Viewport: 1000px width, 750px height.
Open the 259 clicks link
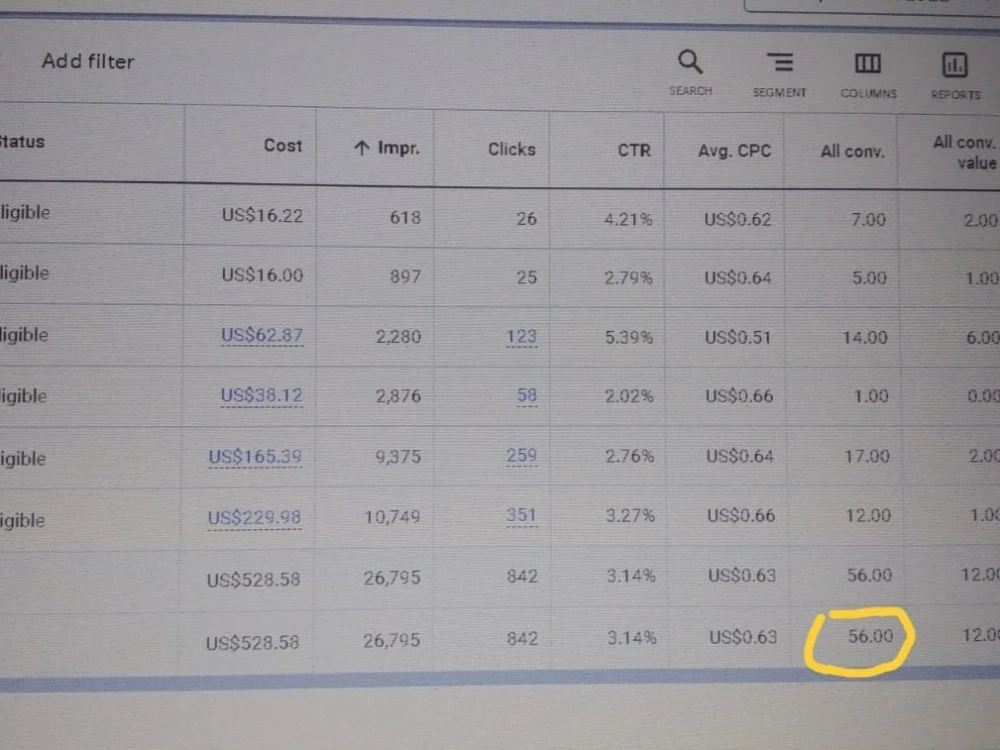point(522,455)
